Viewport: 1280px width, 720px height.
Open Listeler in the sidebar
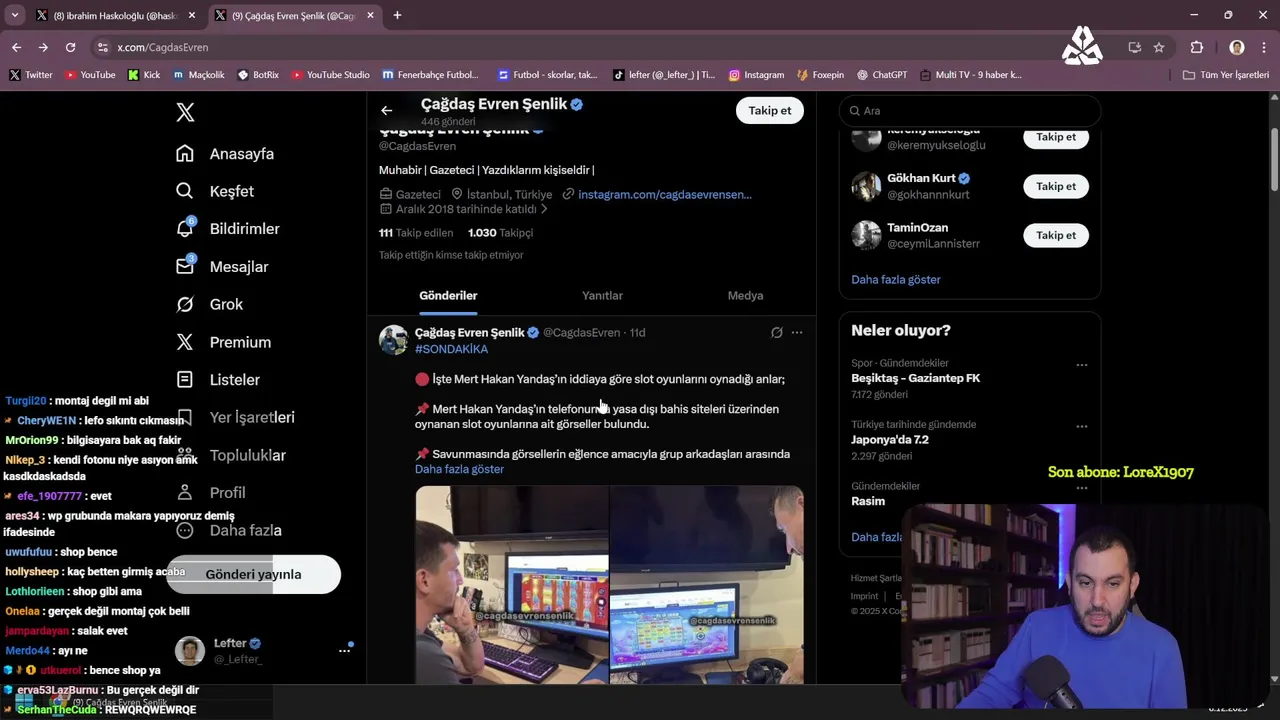(x=219, y=380)
